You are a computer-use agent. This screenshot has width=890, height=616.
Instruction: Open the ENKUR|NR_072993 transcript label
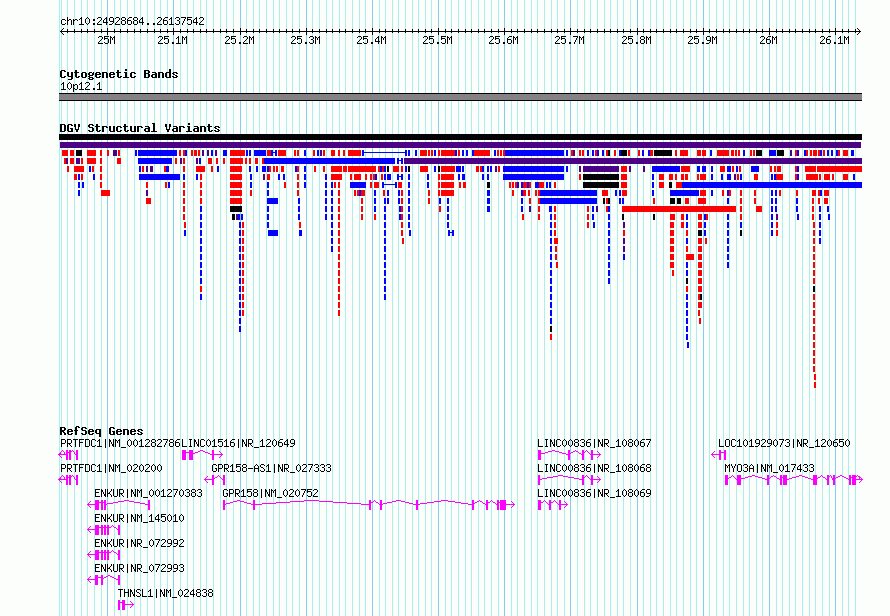(x=139, y=568)
